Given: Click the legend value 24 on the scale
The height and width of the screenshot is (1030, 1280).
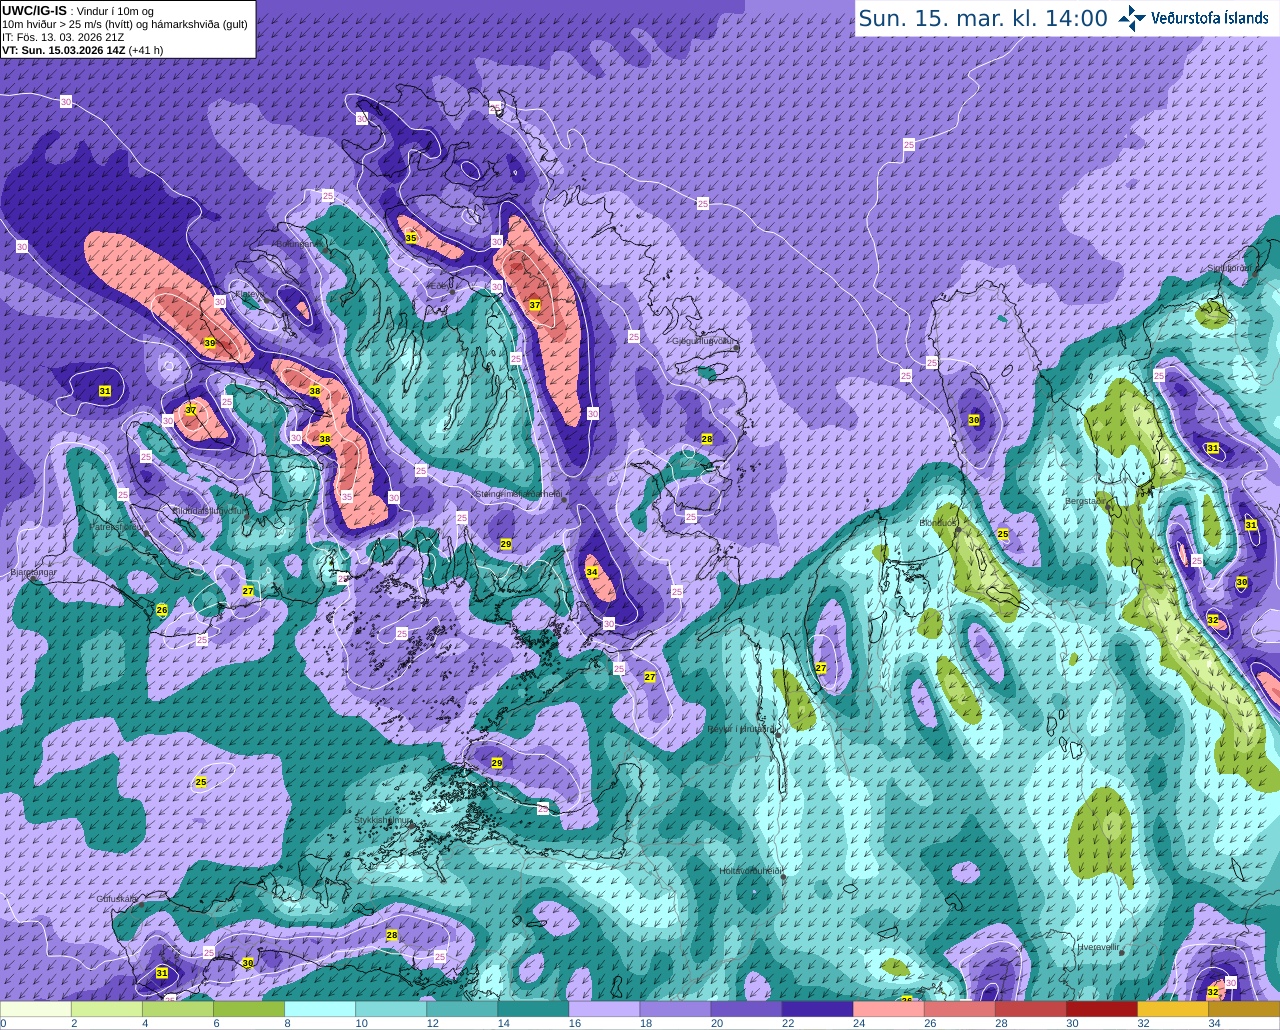Looking at the screenshot, I should tap(858, 1023).
